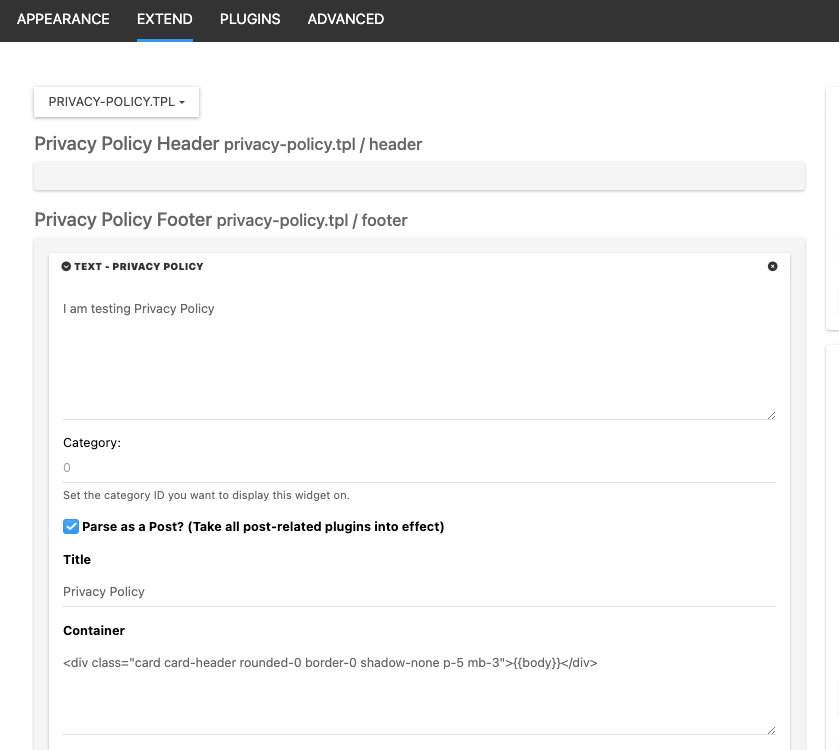
Task: Click the Privacy Policy Footer heading
Action: coord(123,220)
